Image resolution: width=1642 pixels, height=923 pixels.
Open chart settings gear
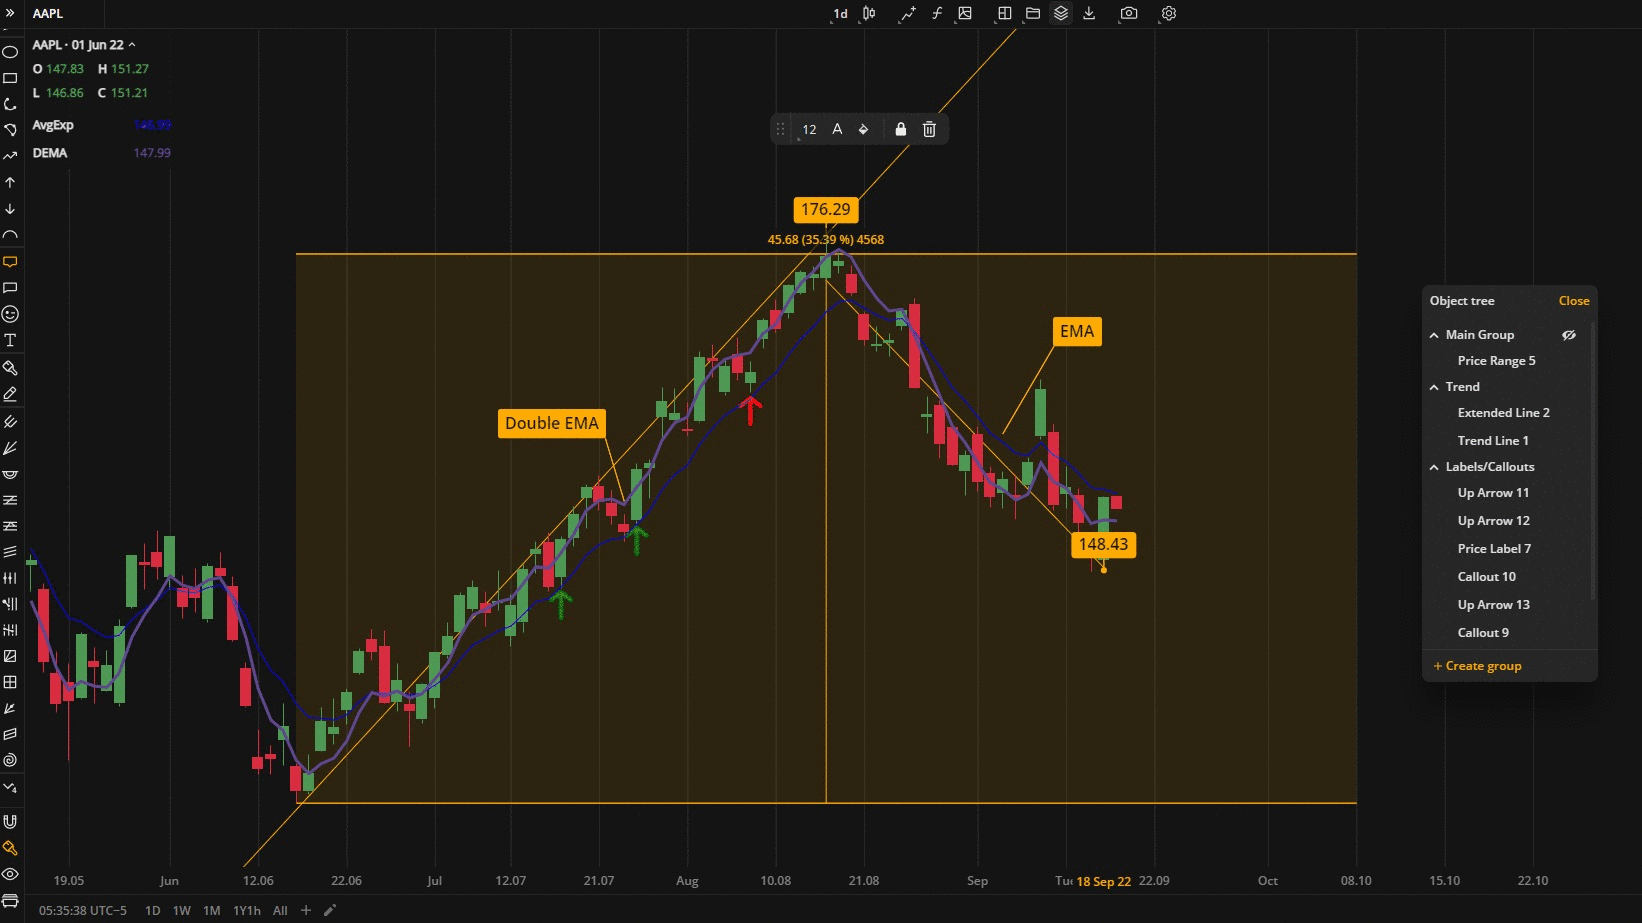[1169, 14]
